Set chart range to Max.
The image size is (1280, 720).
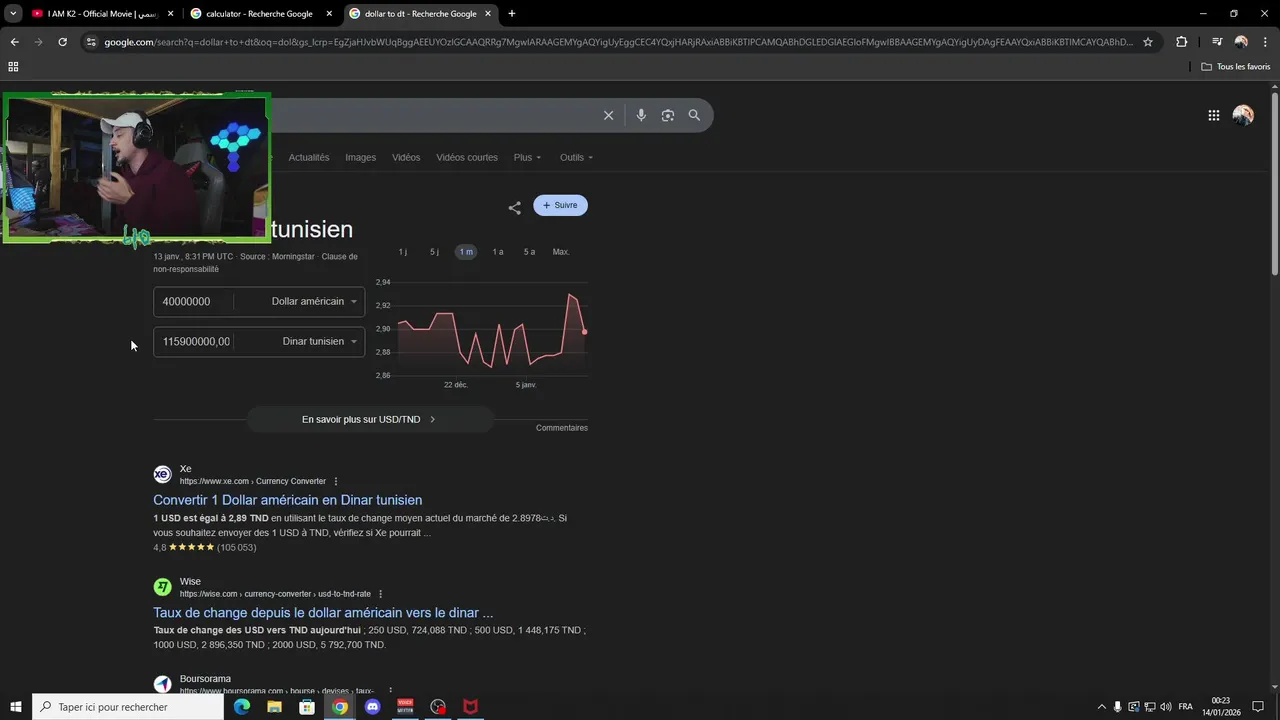[x=561, y=252]
